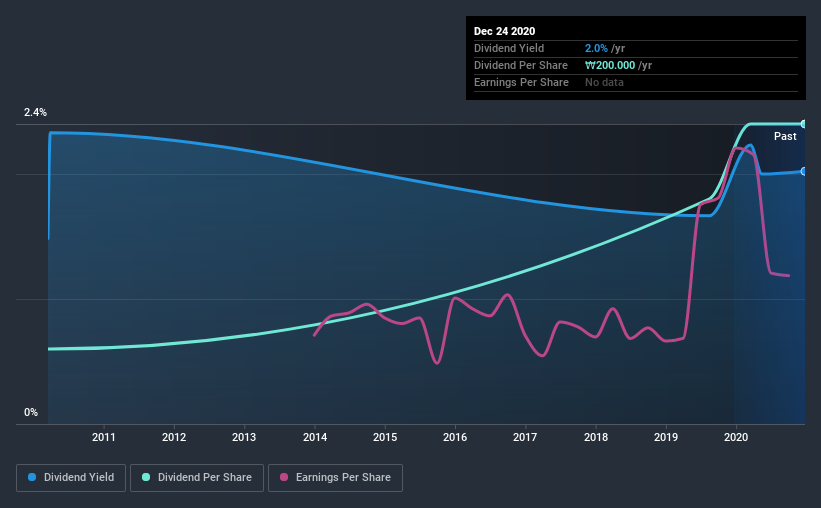The height and width of the screenshot is (508, 821).
Task: Select the 2019 x-axis label
Action: coord(666,437)
